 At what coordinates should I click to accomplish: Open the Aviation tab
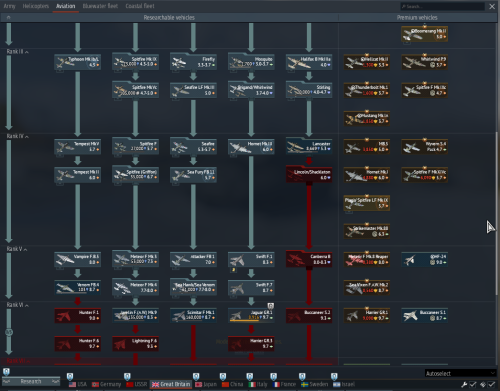65,6
